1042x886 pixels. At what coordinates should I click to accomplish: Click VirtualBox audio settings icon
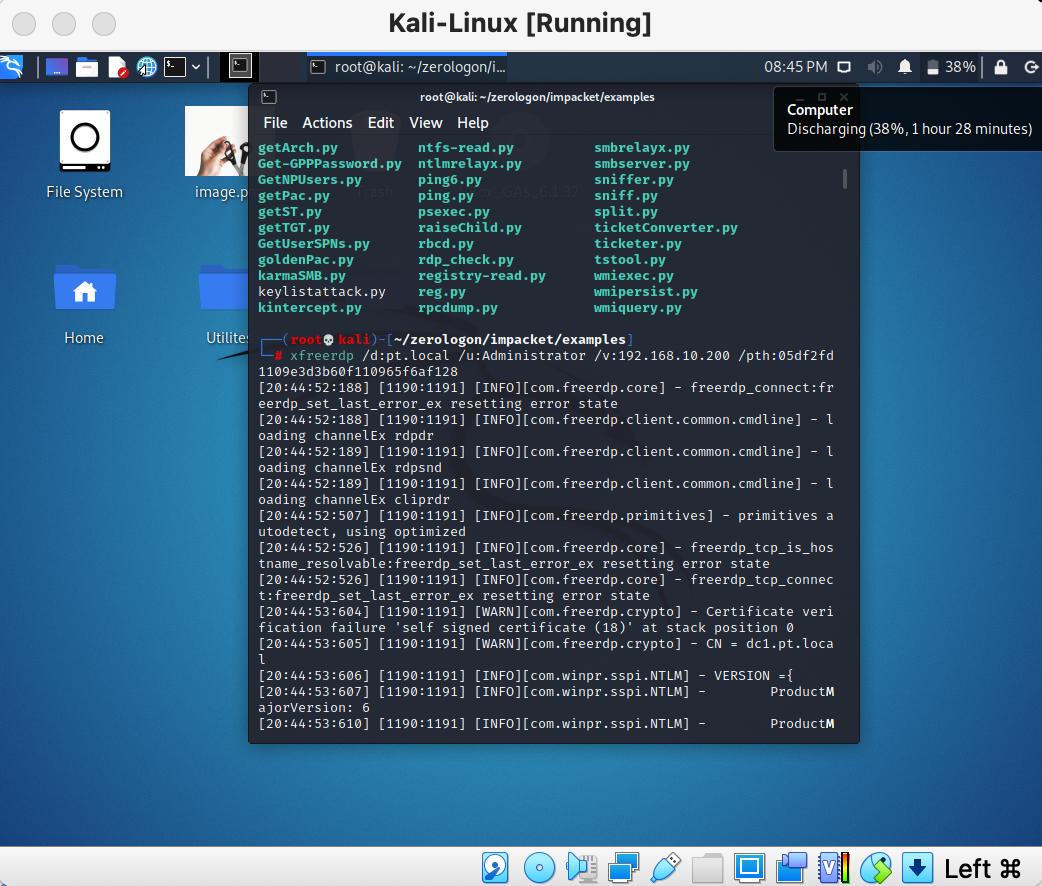click(582, 868)
